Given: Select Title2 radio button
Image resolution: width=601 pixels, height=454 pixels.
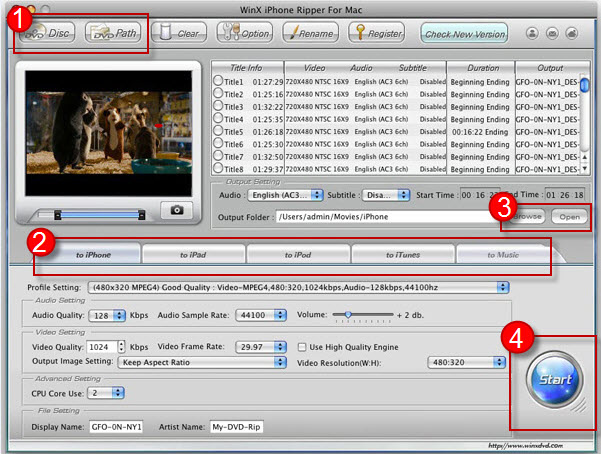Looking at the screenshot, I should point(218,93).
